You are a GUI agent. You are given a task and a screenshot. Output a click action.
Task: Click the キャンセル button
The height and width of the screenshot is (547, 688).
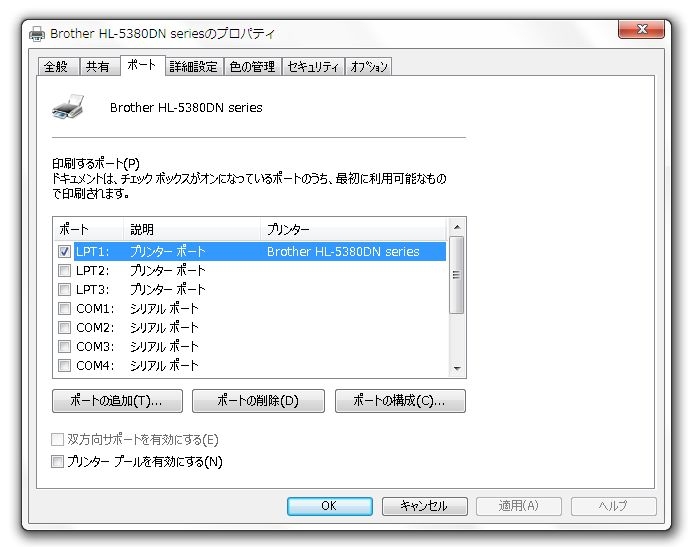424,506
